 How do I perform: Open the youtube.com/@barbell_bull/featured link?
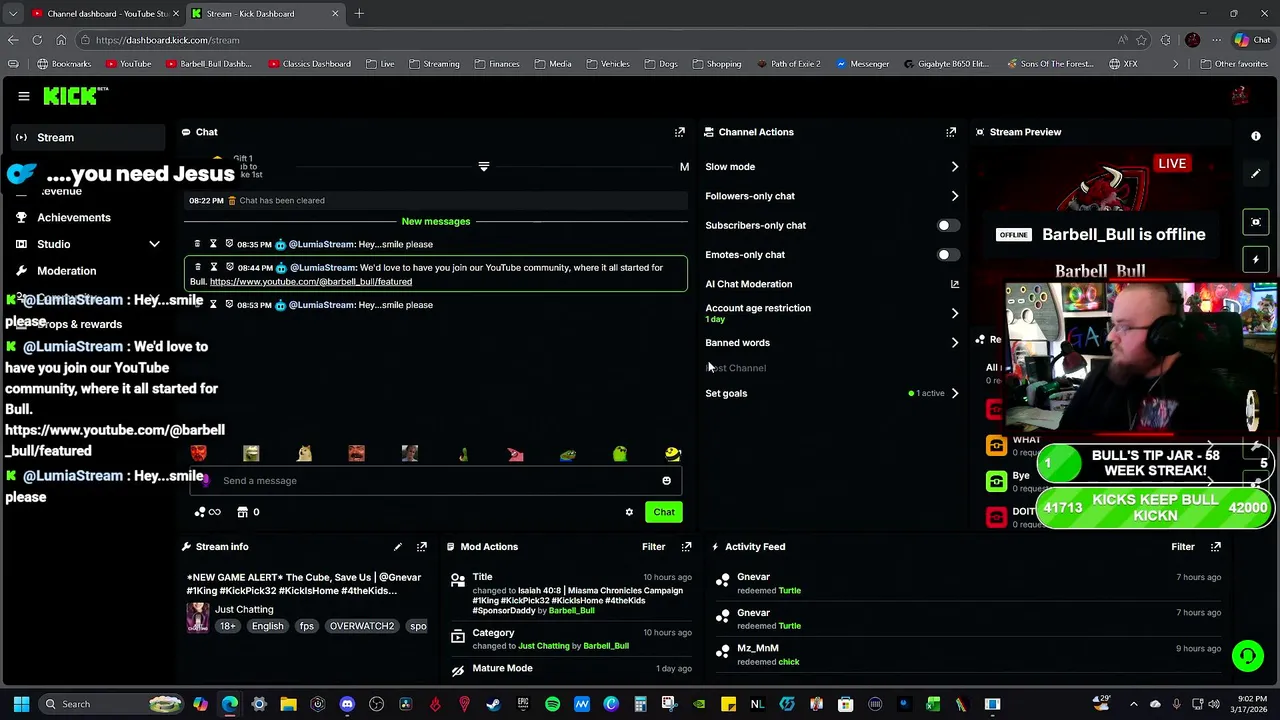(311, 282)
